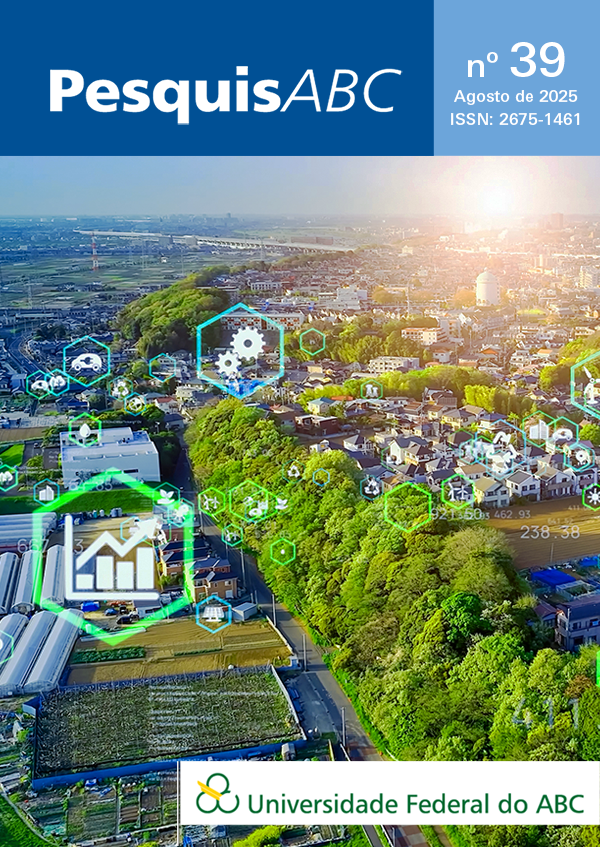The image size is (600, 847).
Task: Click the empty green hexagon above 921.50
Action: pyautogui.click(x=408, y=506)
